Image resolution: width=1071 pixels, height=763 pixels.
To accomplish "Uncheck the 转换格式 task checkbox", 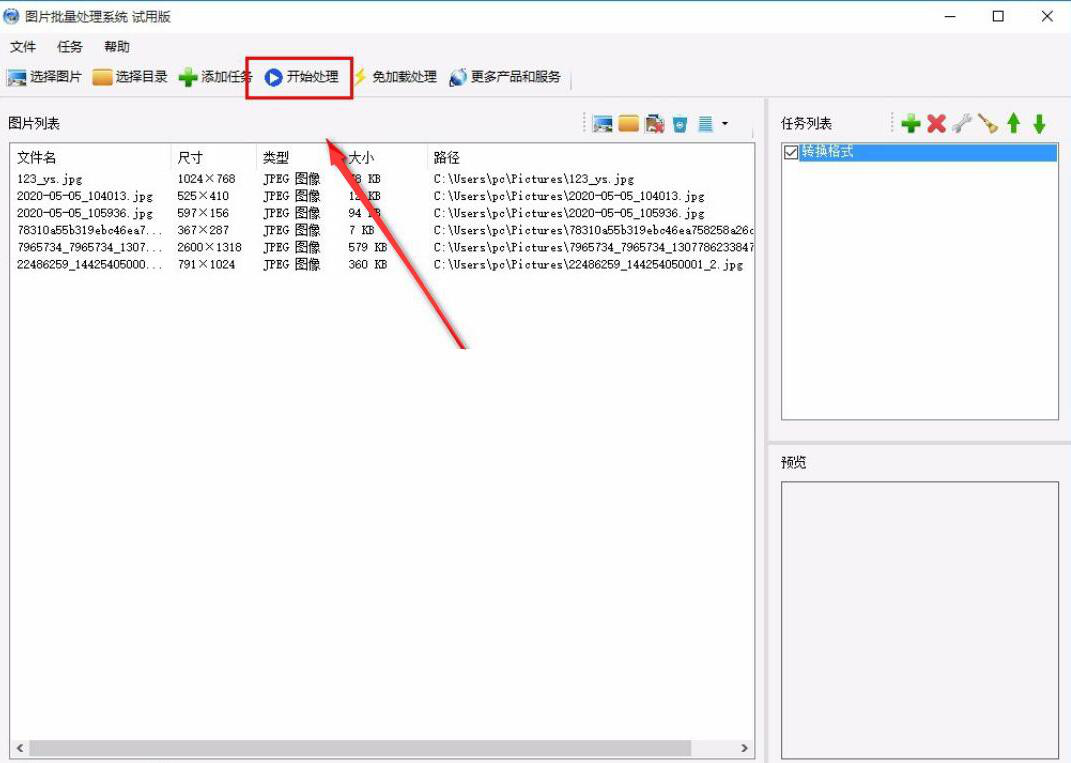I will [x=791, y=152].
